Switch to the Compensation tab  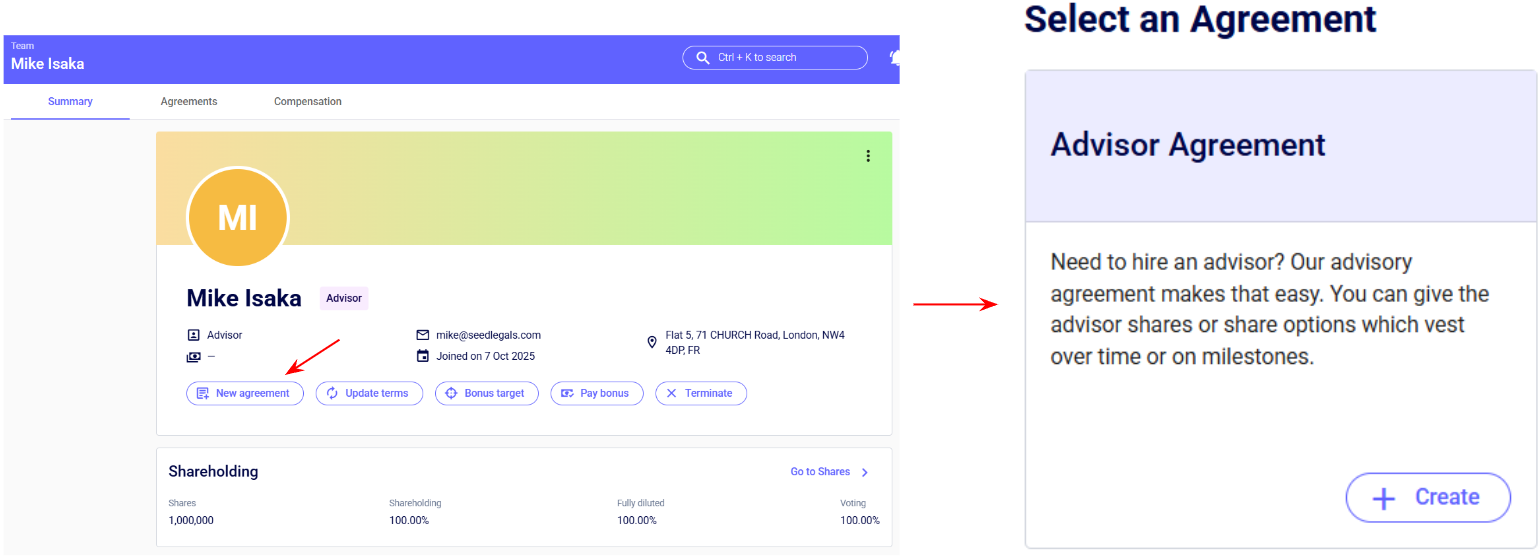(308, 102)
